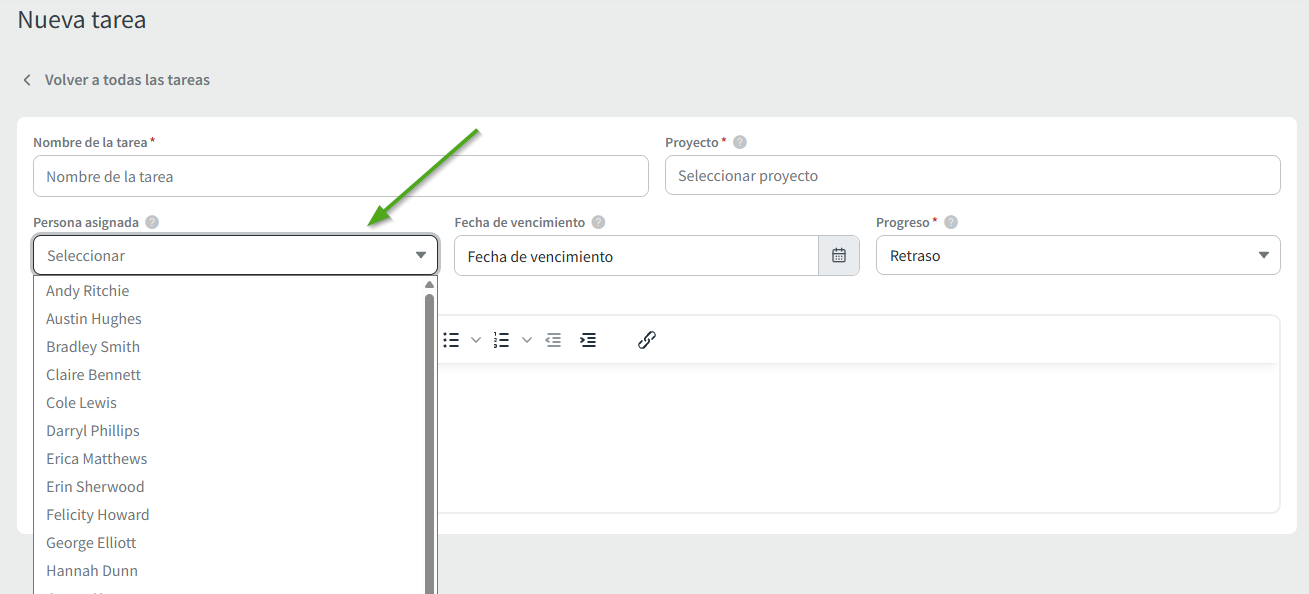Click the help icon beside Persona asignada
This screenshot has height=594, width=1309.
tap(152, 223)
